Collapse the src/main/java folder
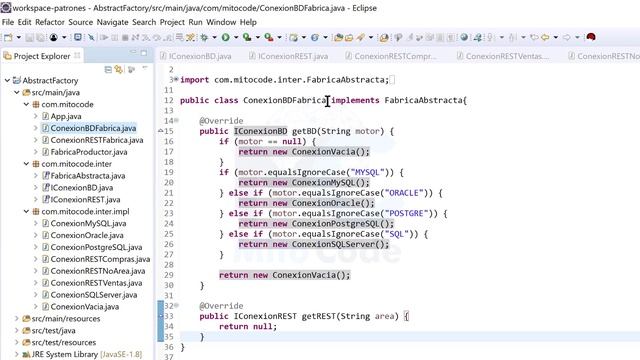The height and width of the screenshot is (360, 640). [17, 92]
